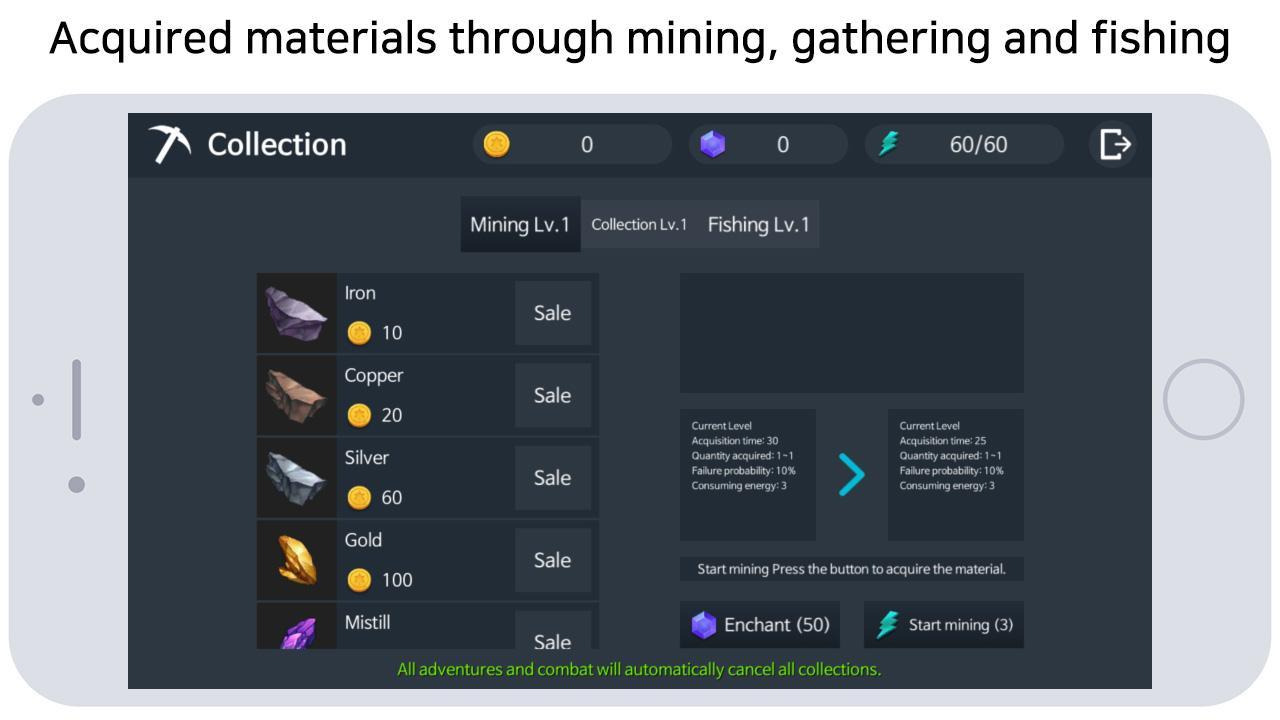The width and height of the screenshot is (1280, 720).
Task: Click the blue level-up chevron arrow
Action: pyautogui.click(x=851, y=475)
